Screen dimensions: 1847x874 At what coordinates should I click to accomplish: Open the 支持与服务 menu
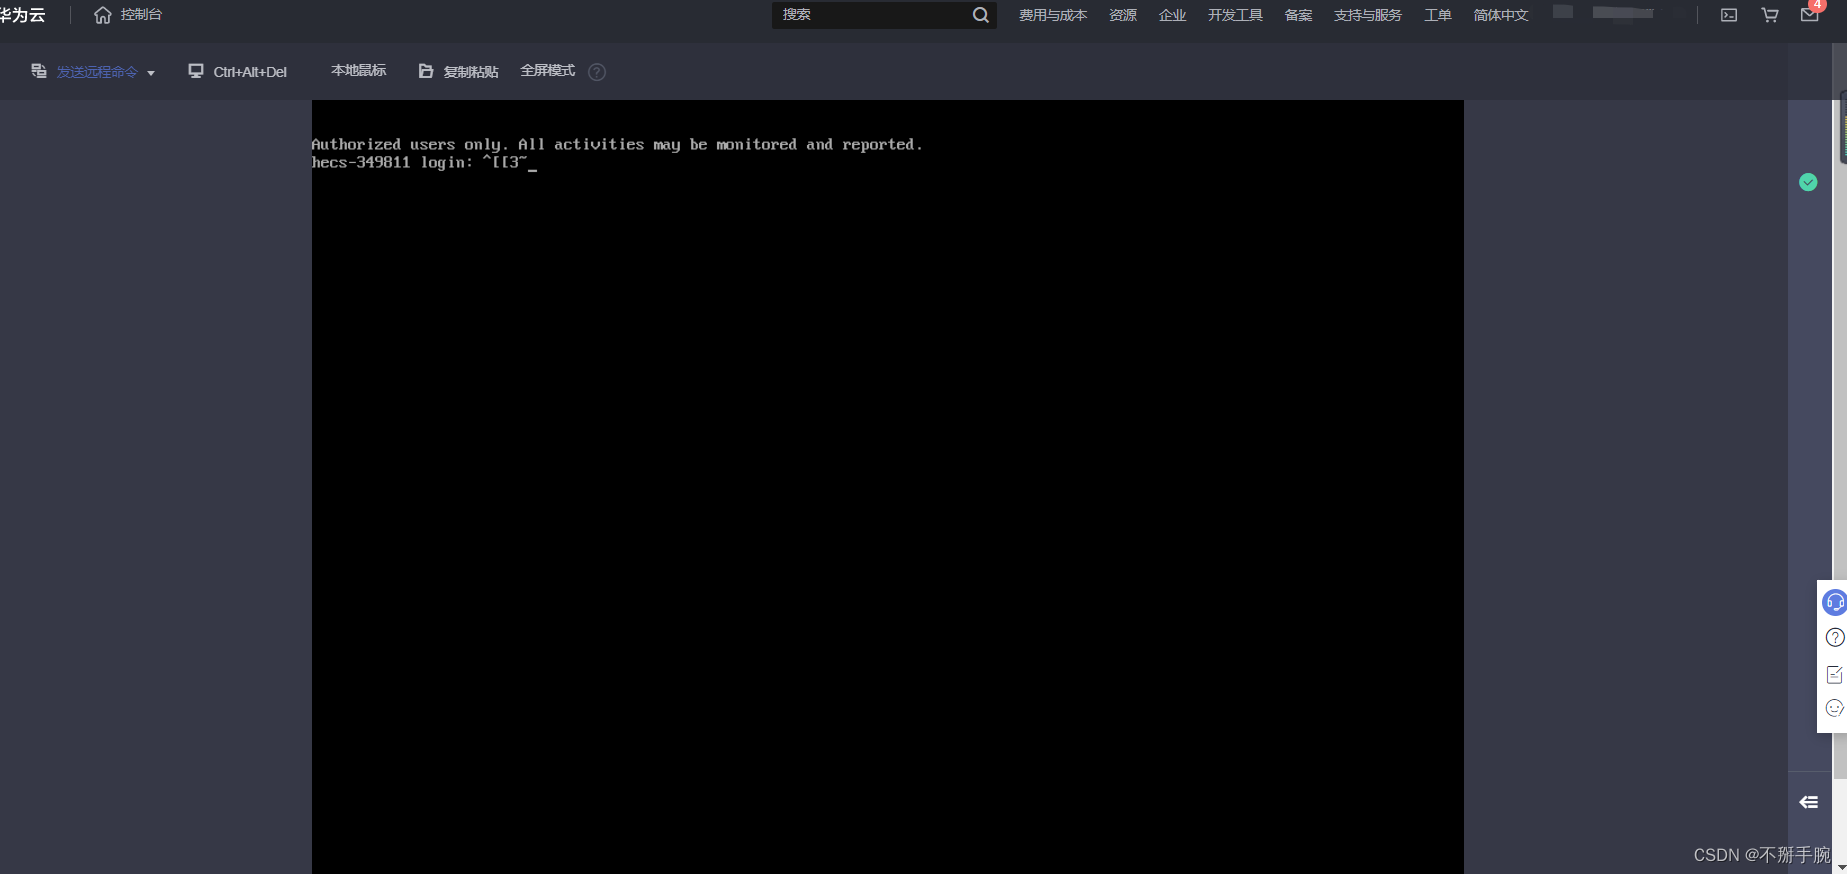pos(1368,15)
